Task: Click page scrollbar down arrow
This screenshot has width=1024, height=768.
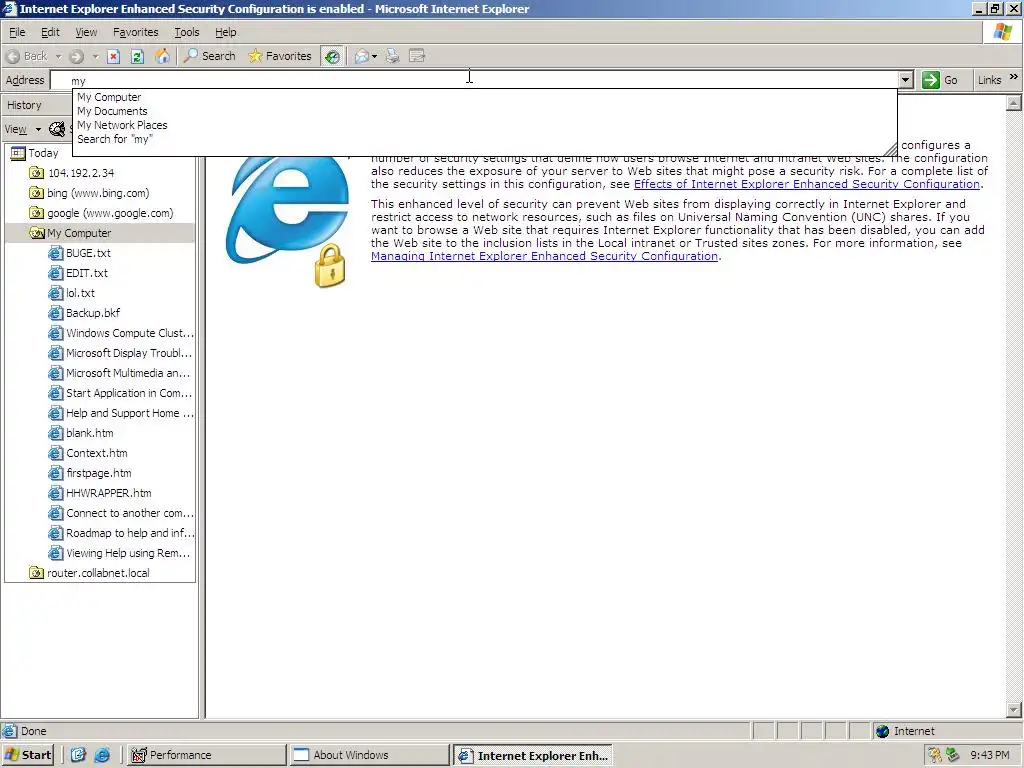Action: (x=1014, y=709)
